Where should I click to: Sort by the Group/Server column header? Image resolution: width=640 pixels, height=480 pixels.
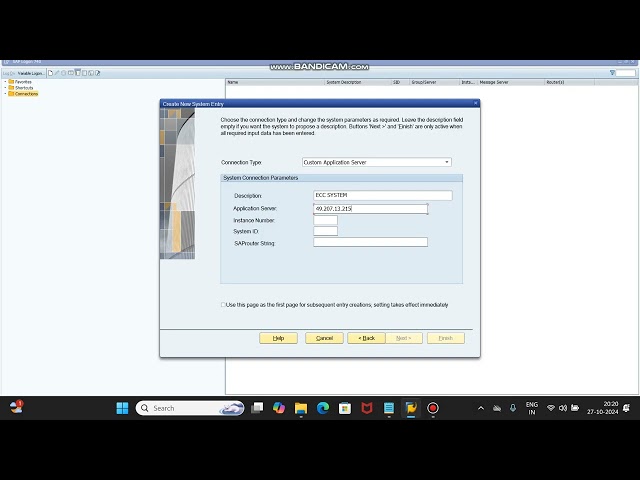click(434, 82)
